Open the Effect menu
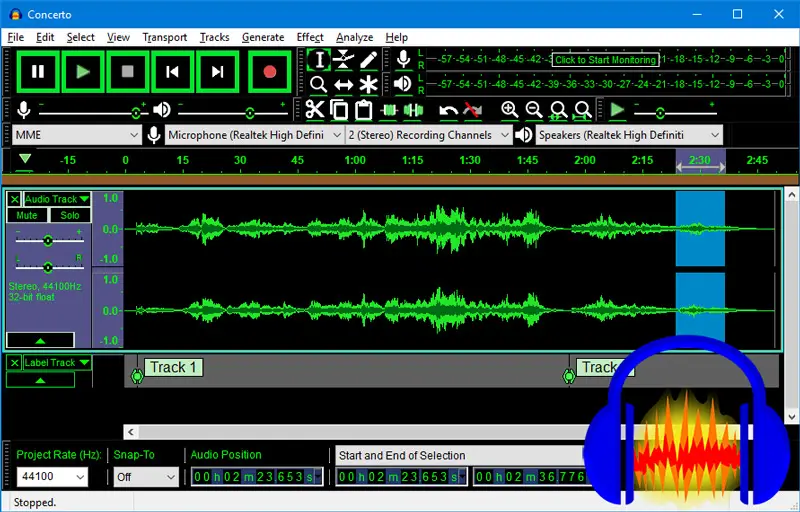 coord(310,37)
